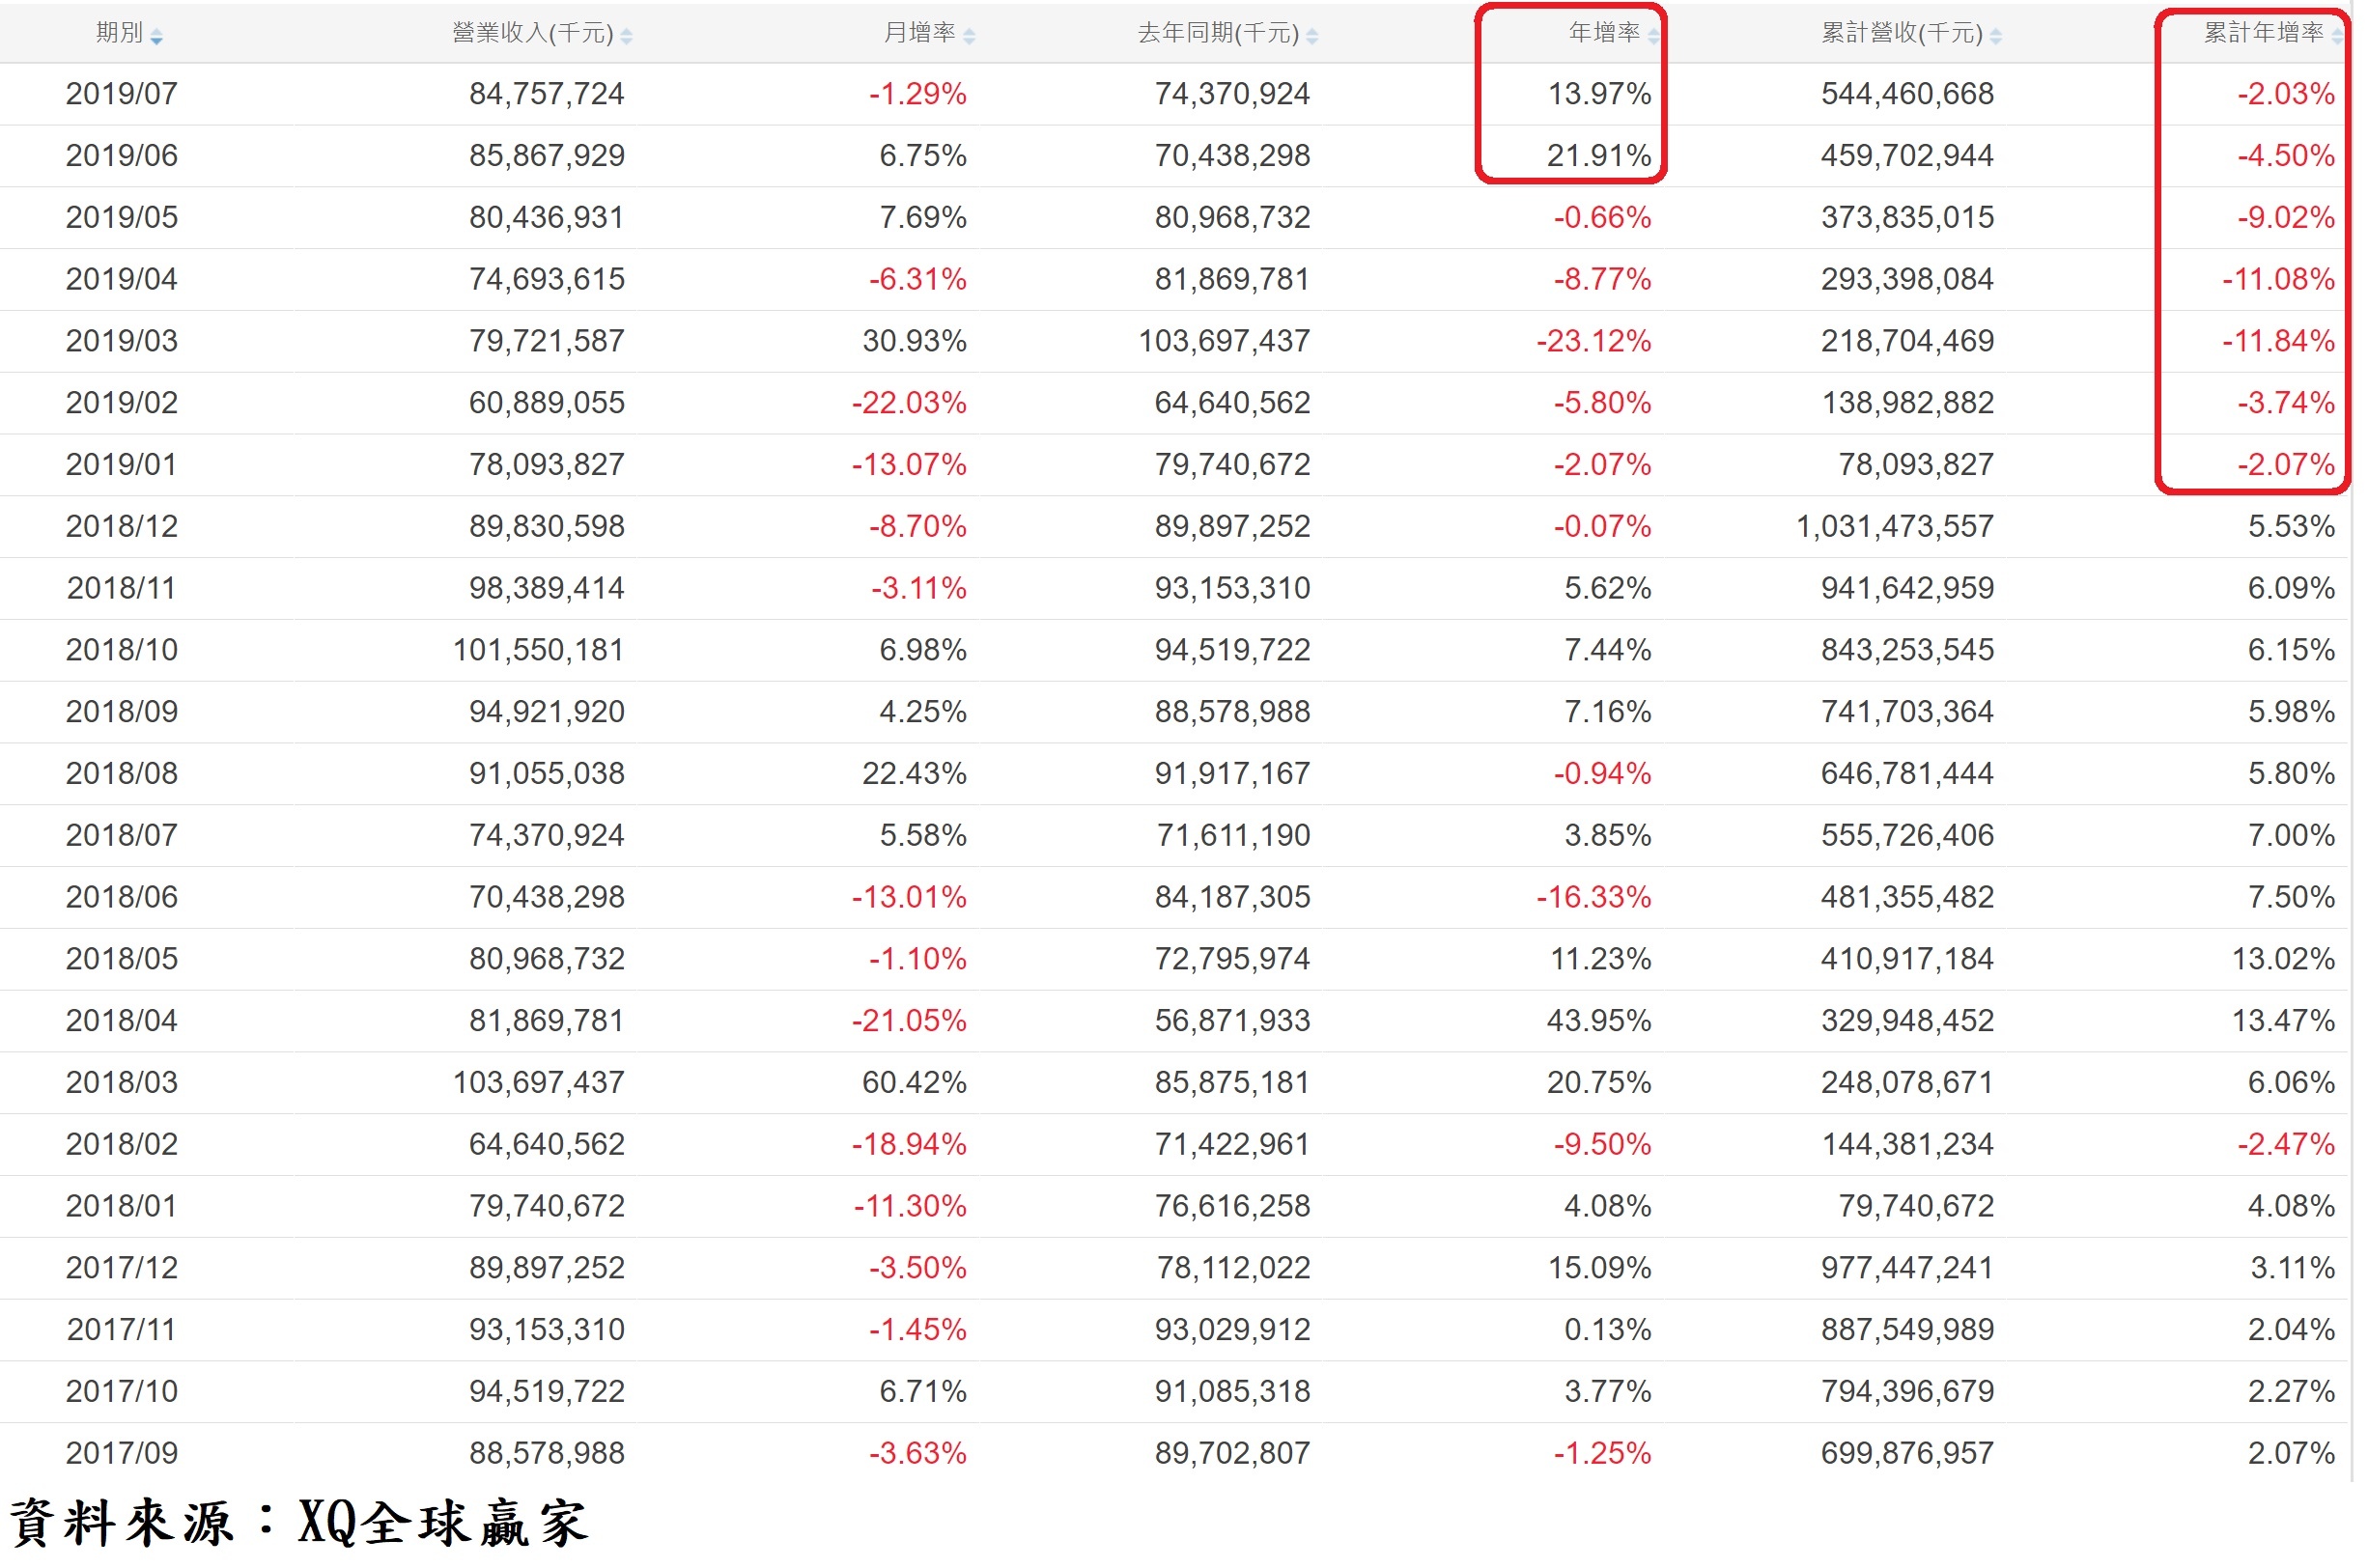
Task: Click sort arrows beside 累計年增率 header
Action: 2339,36
